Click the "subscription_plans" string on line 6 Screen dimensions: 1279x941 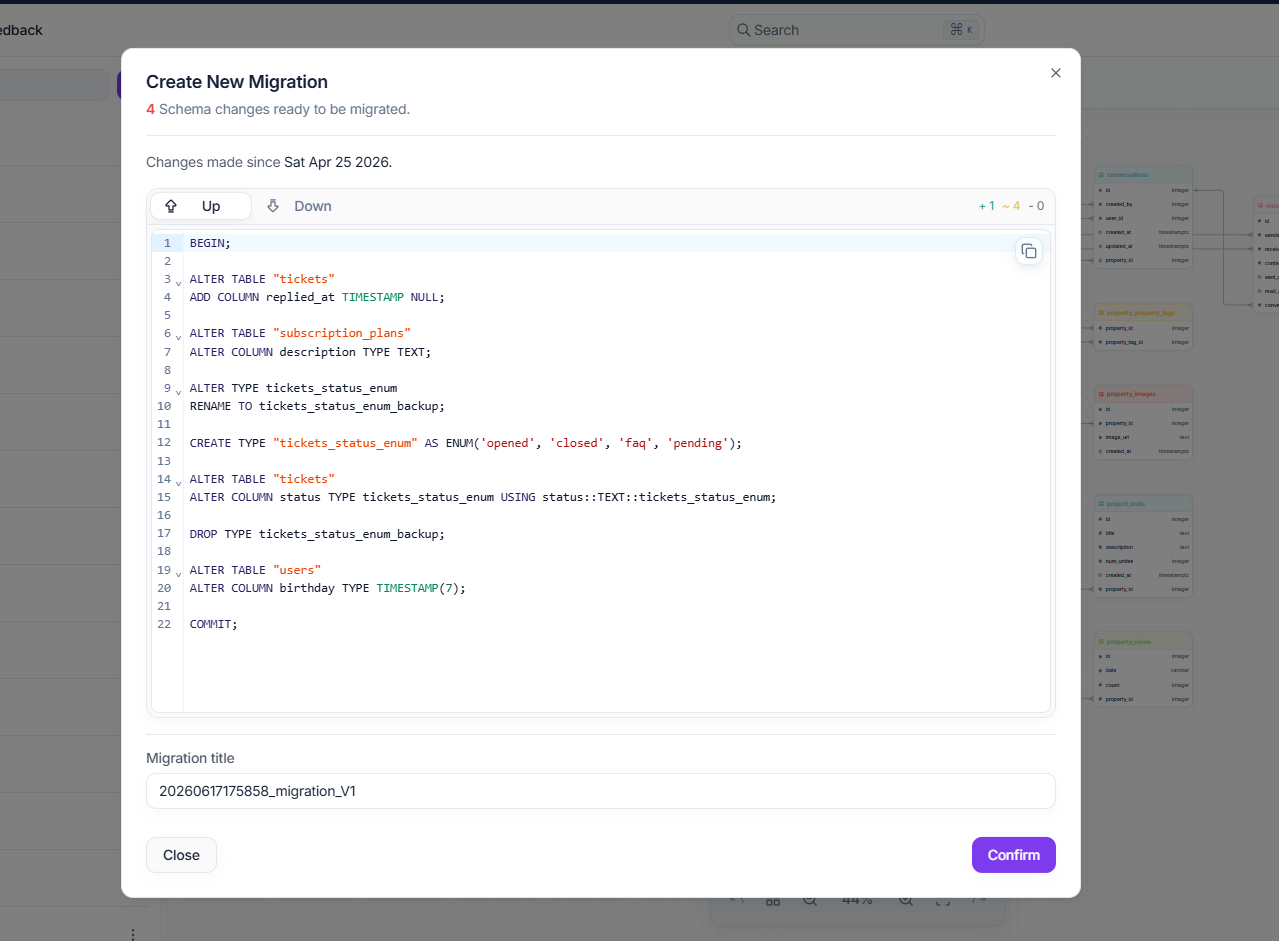[342, 333]
